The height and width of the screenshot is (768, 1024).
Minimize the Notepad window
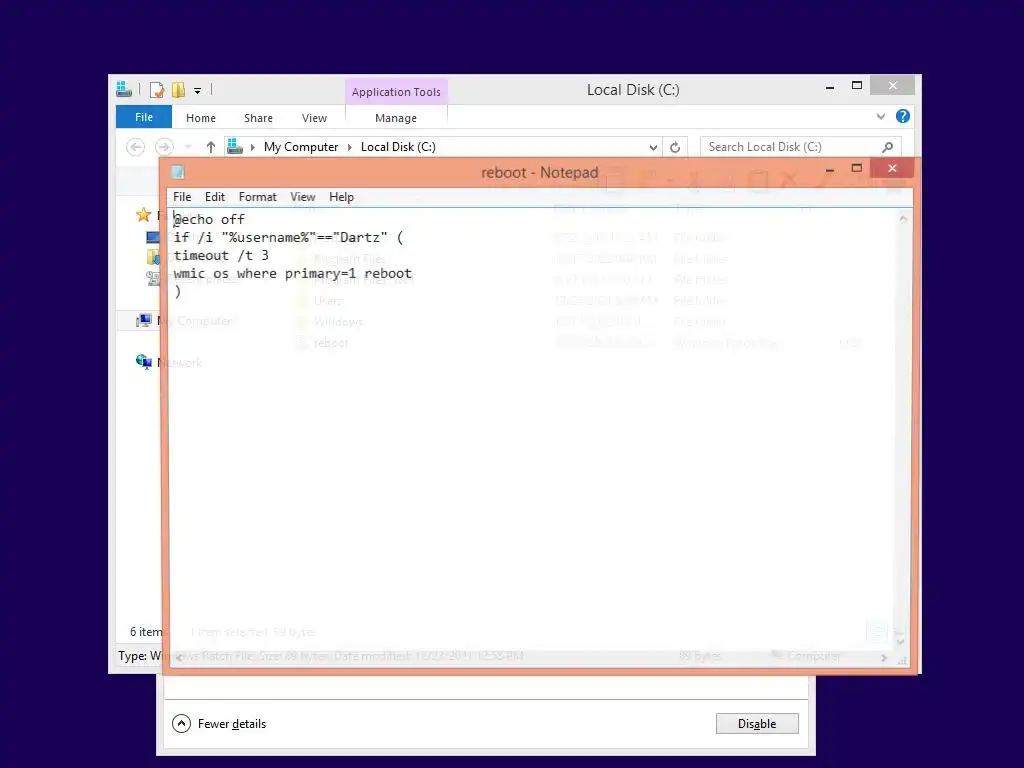click(829, 169)
